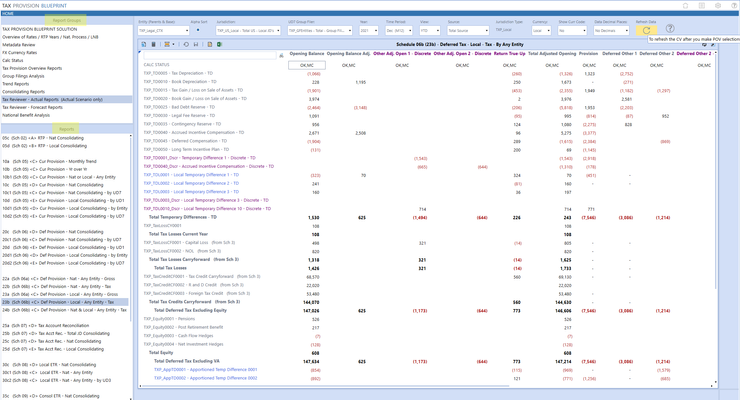Viewport: 740px width, 400px height.
Task: Open the settings gear in top-right title bar
Action: pos(718,6)
